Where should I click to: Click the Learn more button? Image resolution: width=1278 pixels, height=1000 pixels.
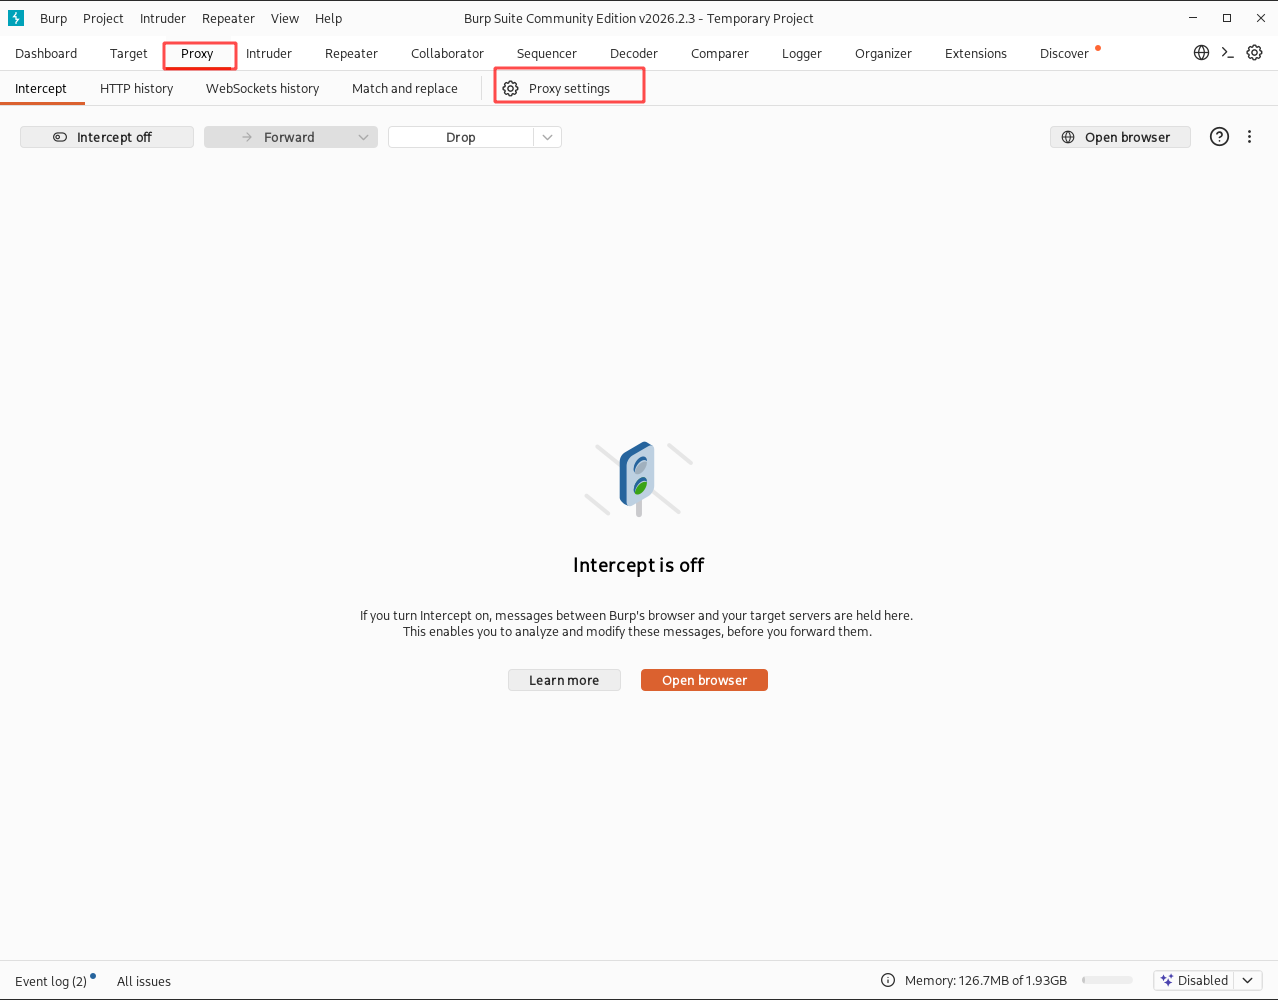coord(564,680)
